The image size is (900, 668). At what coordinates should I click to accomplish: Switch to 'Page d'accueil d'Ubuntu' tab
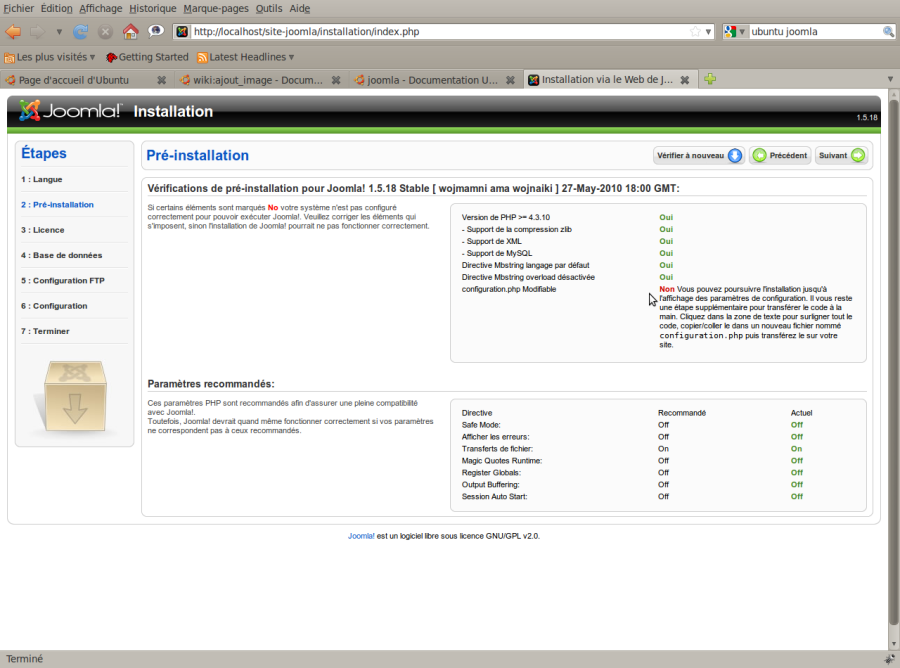point(73,80)
